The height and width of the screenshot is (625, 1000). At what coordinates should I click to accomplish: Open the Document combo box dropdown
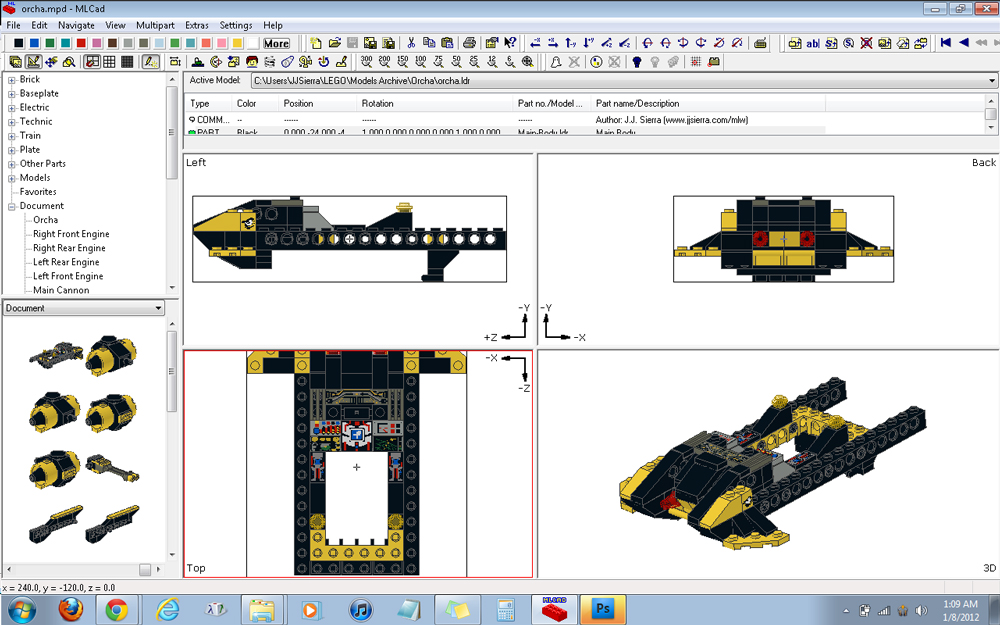point(158,308)
